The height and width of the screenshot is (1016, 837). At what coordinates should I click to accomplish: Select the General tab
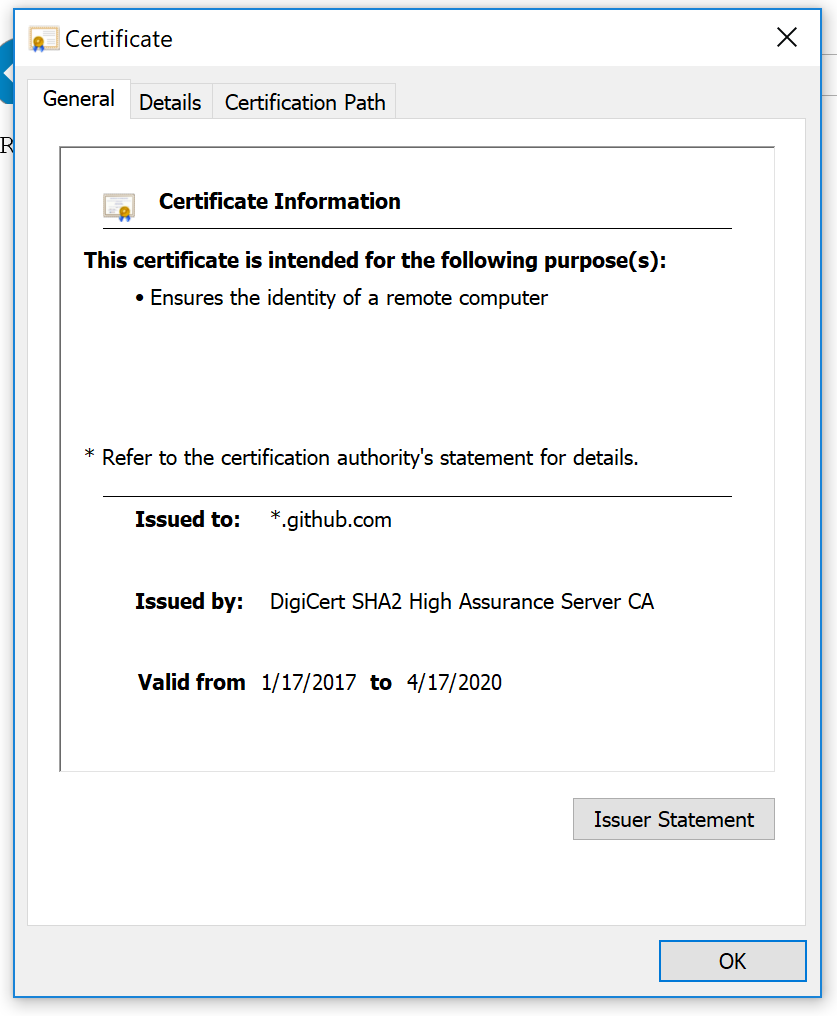pos(79,98)
